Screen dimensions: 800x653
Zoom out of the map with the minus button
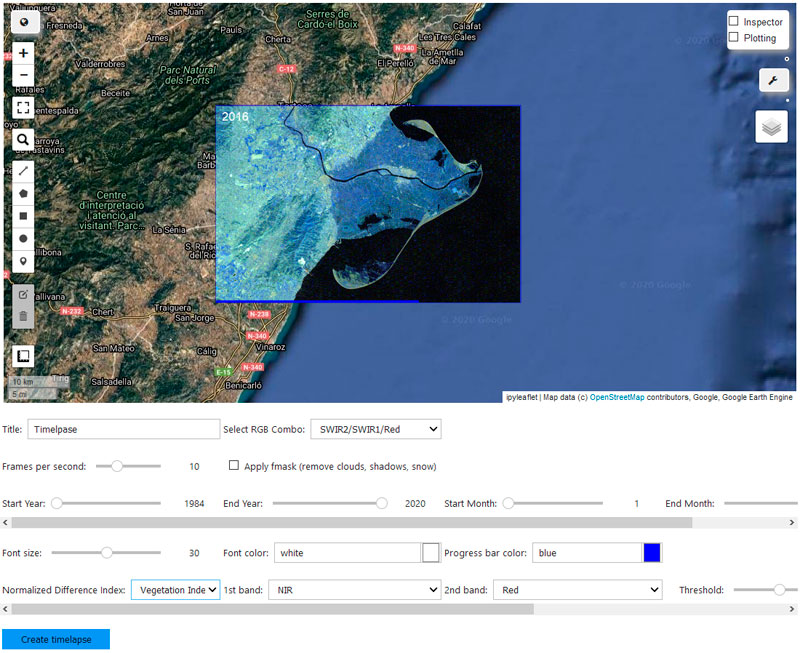click(23, 75)
